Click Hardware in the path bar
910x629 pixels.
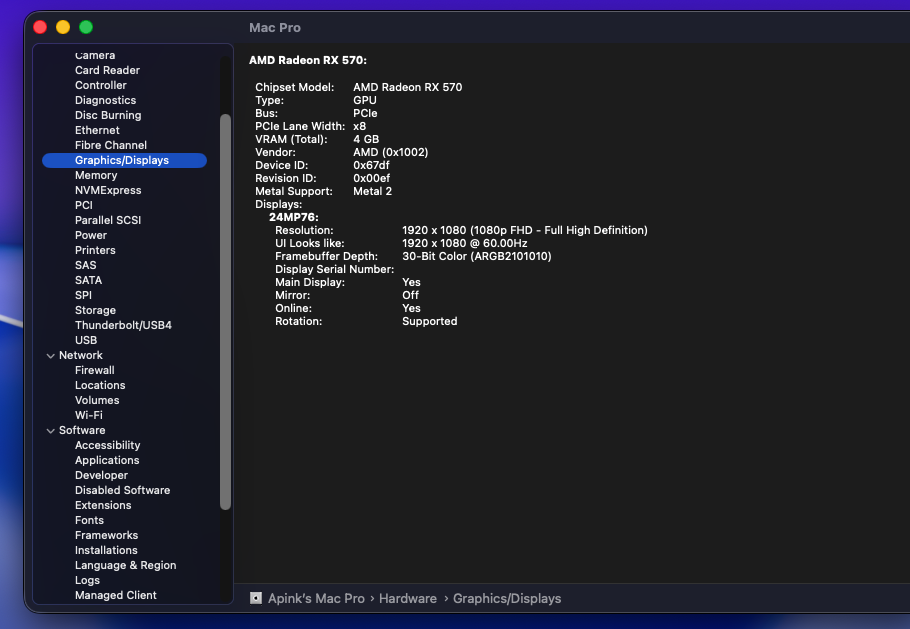[x=407, y=598]
